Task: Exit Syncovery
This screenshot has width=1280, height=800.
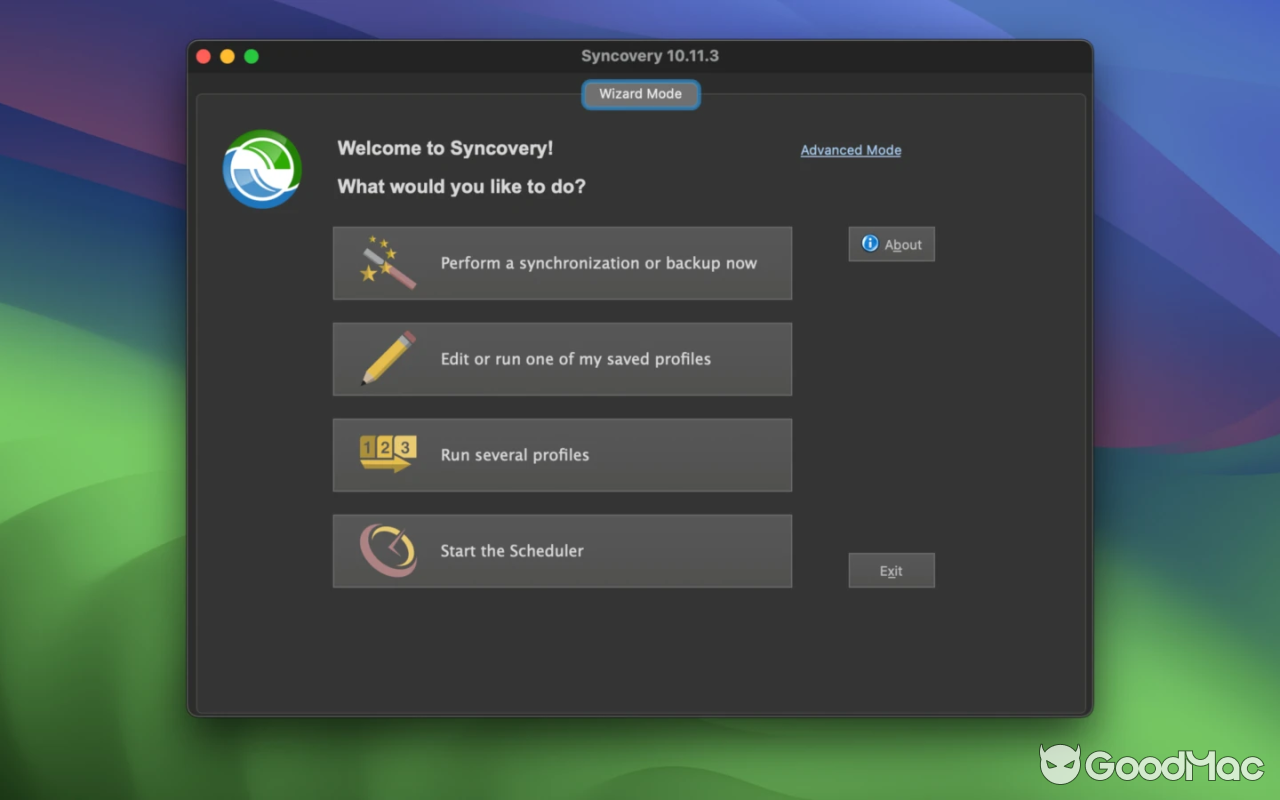Action: coord(892,570)
